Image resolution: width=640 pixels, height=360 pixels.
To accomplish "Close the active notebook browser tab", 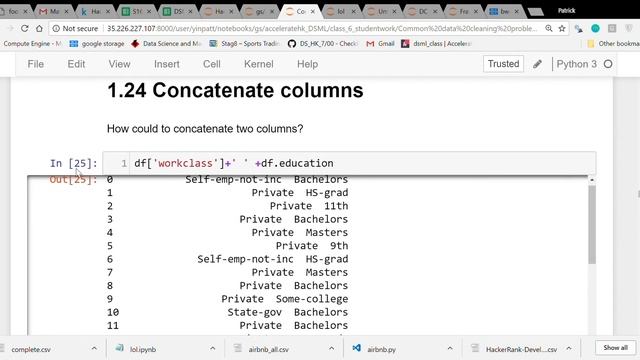I will click(x=313, y=11).
